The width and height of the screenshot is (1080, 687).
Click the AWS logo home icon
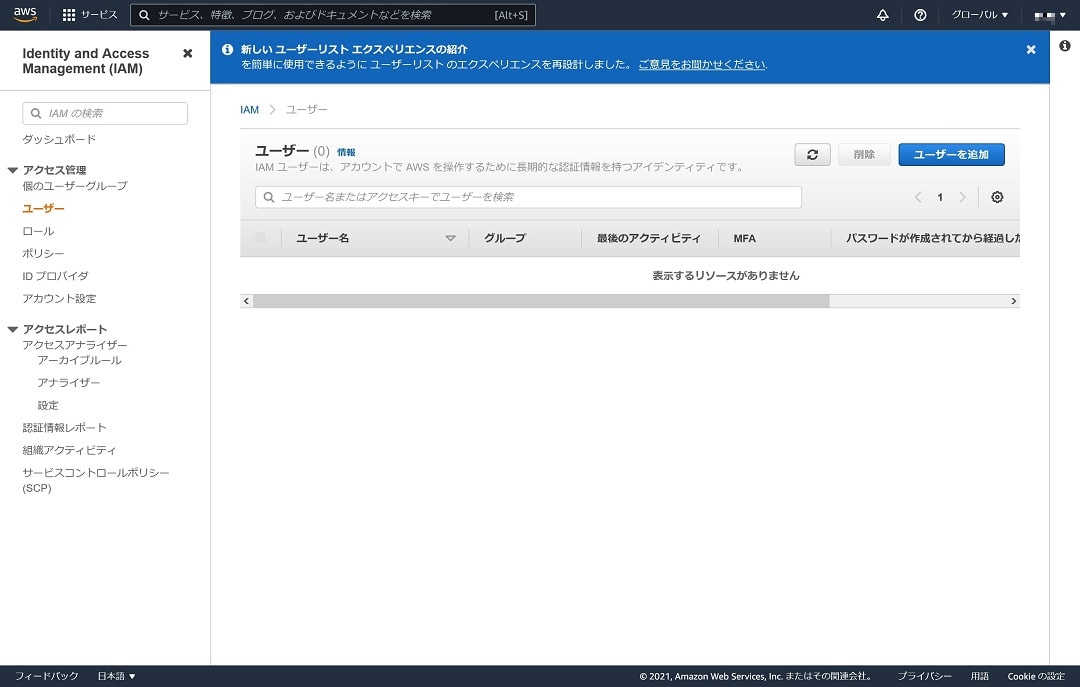[x=25, y=14]
